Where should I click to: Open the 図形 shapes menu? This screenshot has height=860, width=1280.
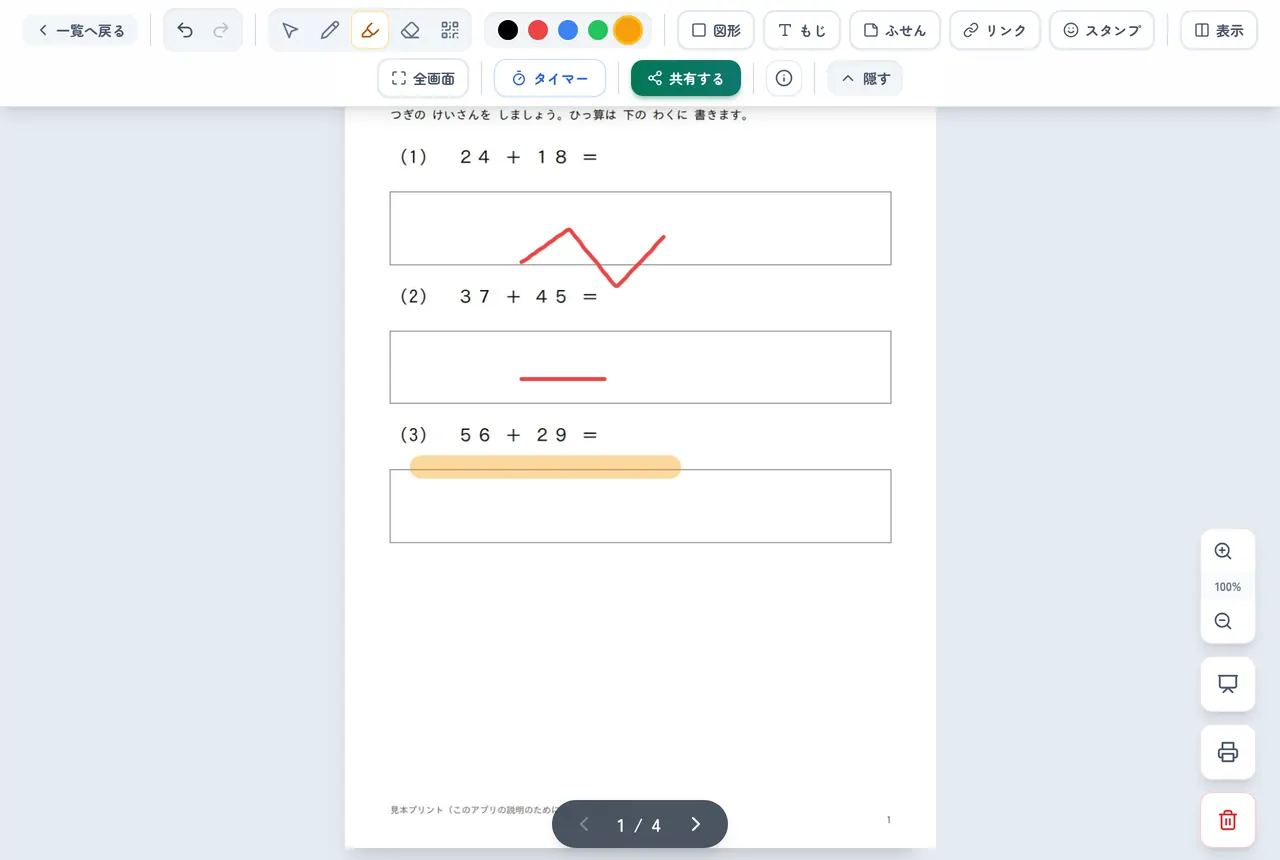click(x=716, y=30)
